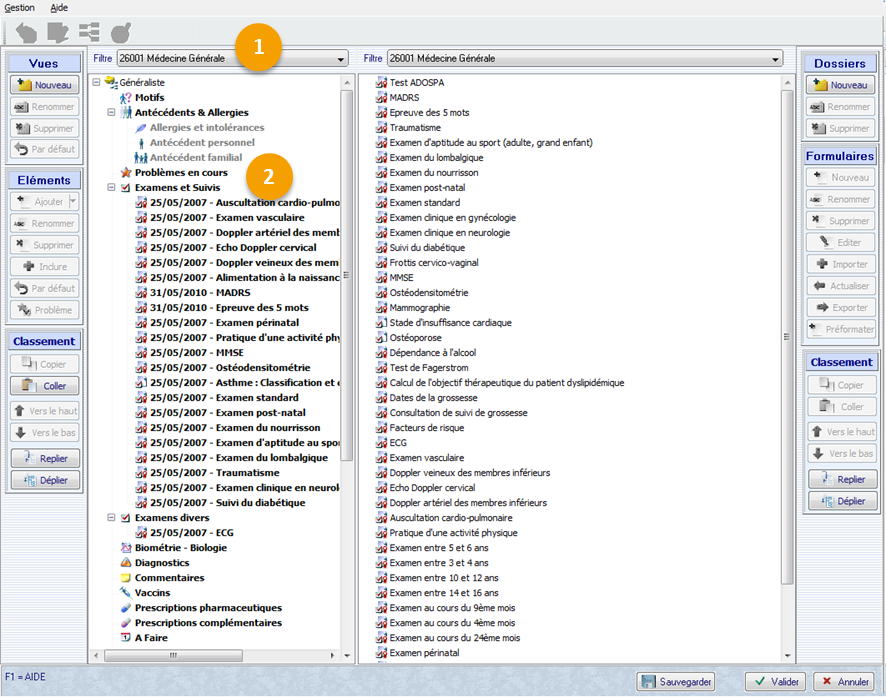Click the Vaccins syringe icon
The width and height of the screenshot is (886, 697).
(x=126, y=593)
